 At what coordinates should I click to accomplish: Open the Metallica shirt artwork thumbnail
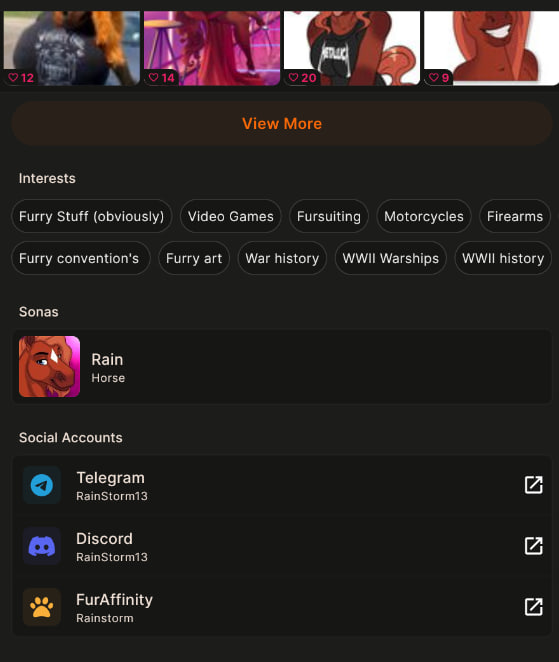click(x=352, y=48)
